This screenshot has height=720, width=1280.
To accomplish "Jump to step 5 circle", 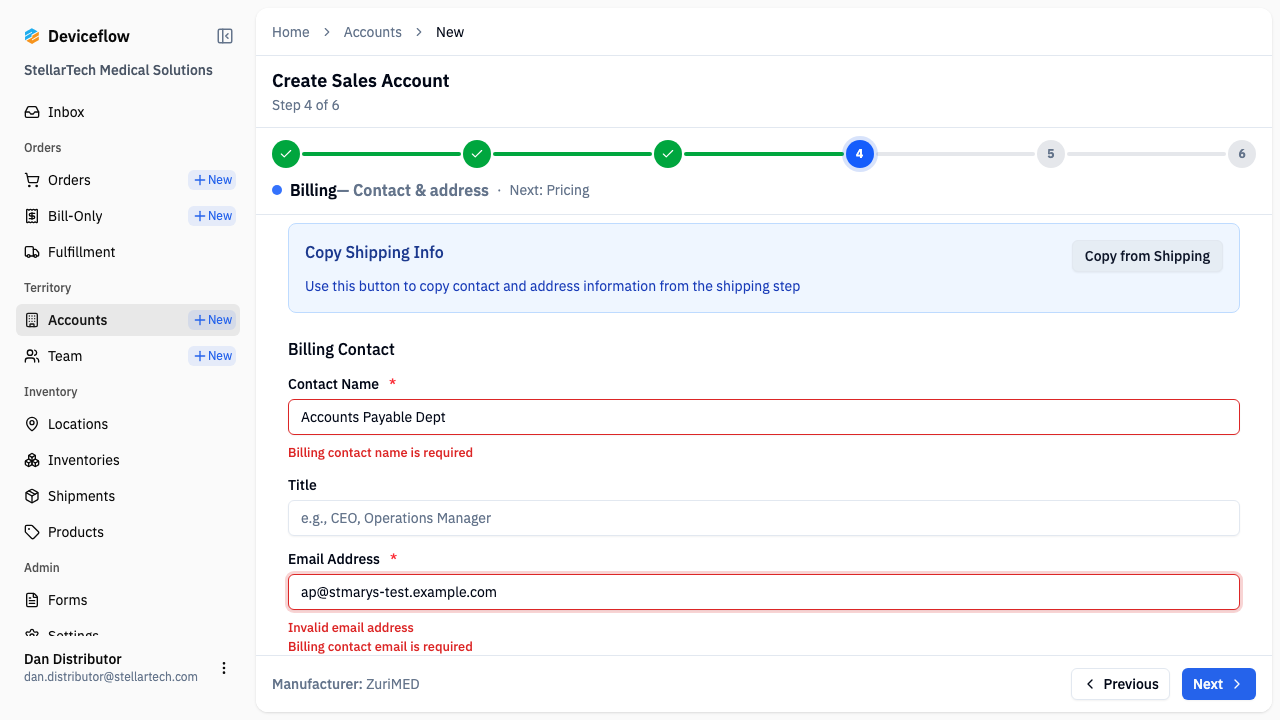I will pyautogui.click(x=1051, y=154).
